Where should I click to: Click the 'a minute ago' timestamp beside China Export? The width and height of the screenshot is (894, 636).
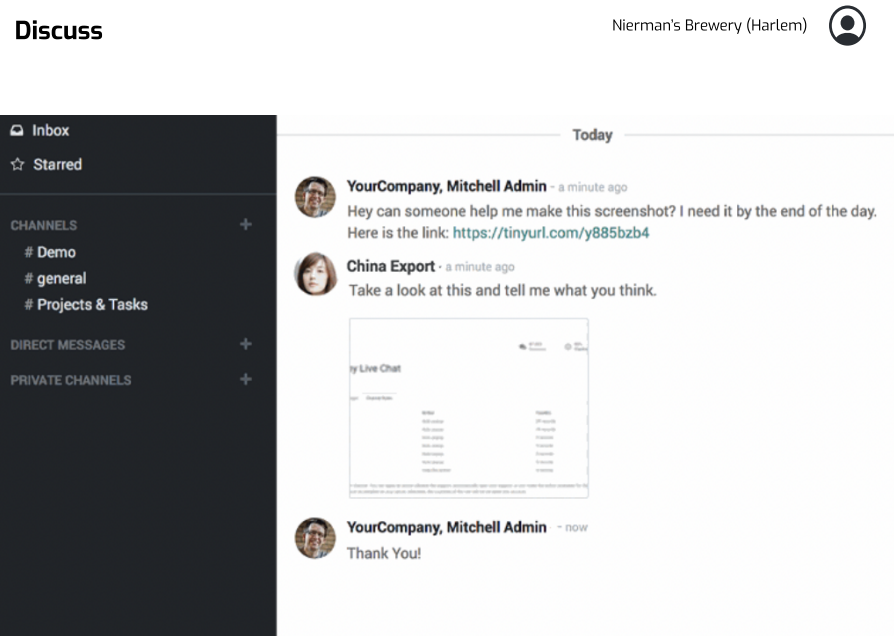(480, 267)
